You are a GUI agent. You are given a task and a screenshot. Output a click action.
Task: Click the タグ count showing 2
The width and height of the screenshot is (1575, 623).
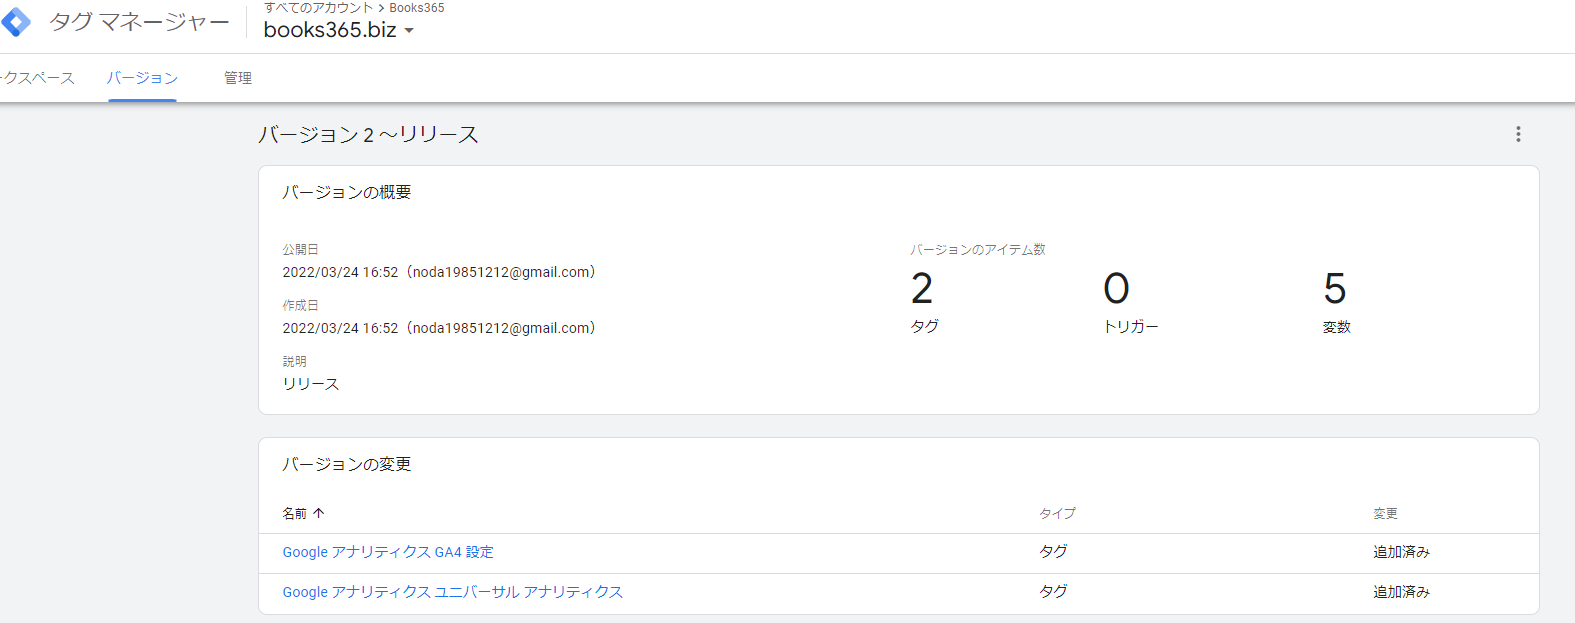point(923,290)
